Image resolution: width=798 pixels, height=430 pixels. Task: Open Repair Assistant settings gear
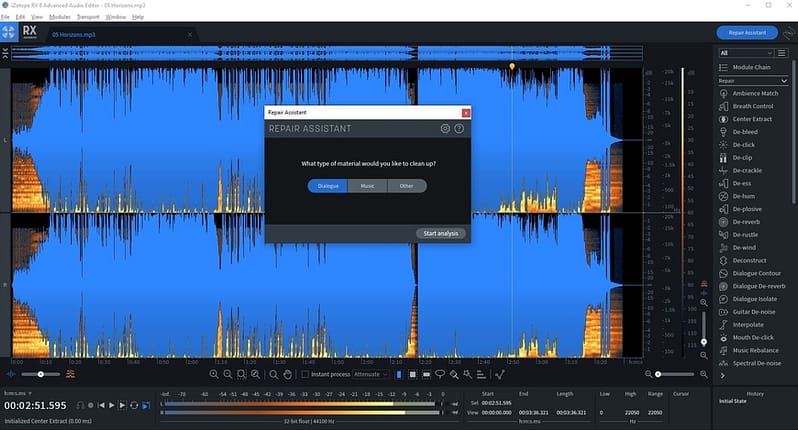click(x=445, y=129)
